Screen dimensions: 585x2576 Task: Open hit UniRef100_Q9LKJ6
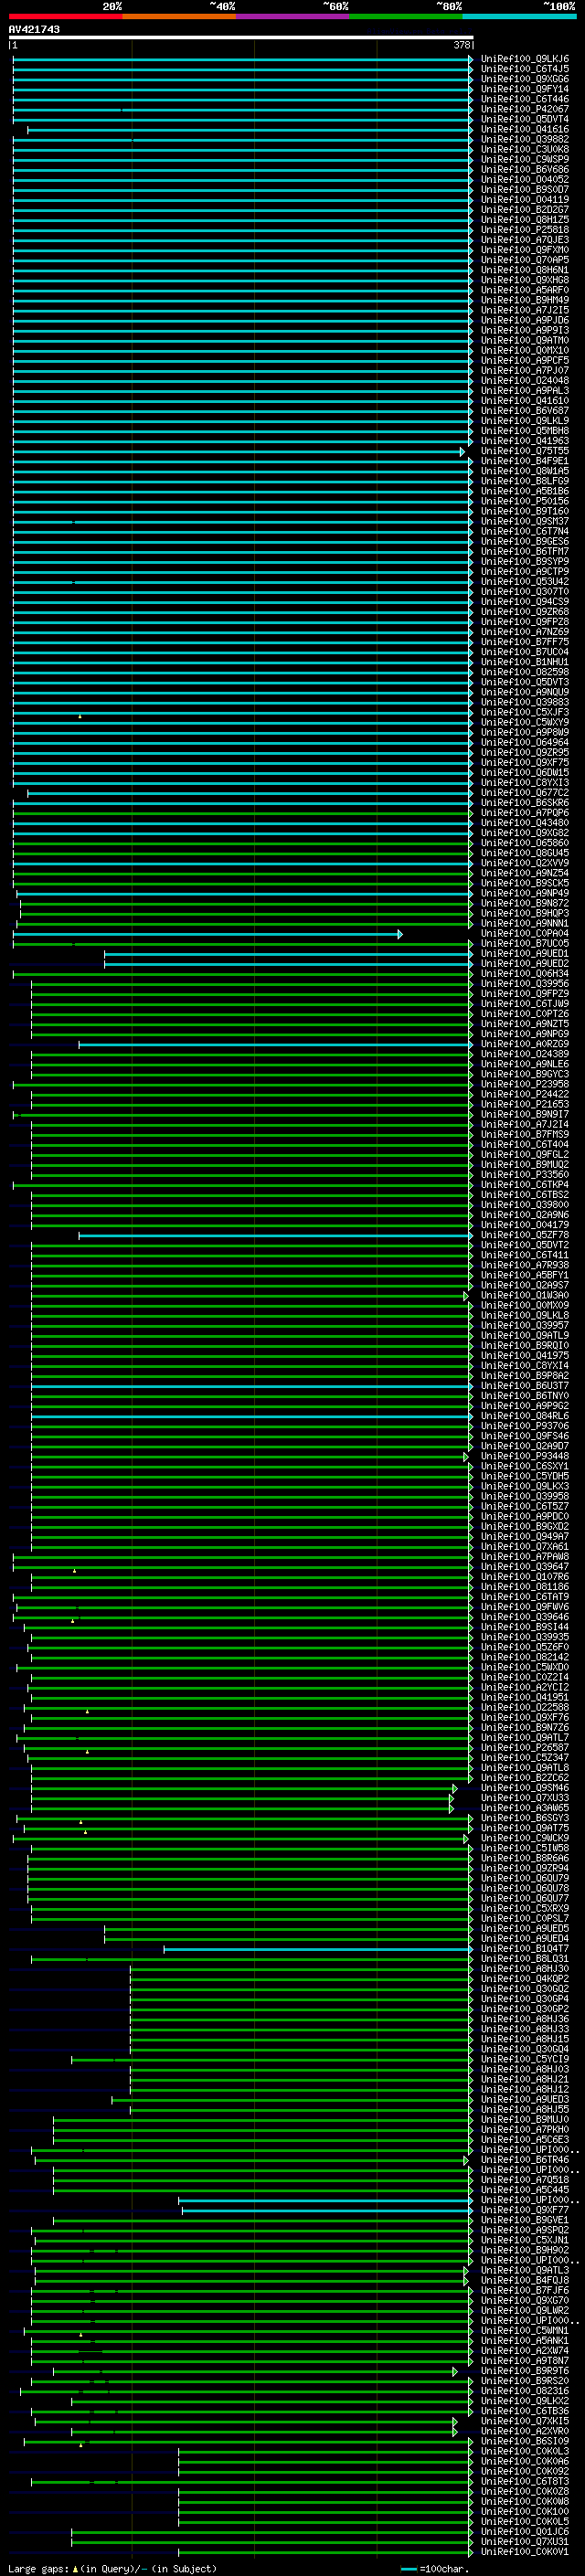525,59
